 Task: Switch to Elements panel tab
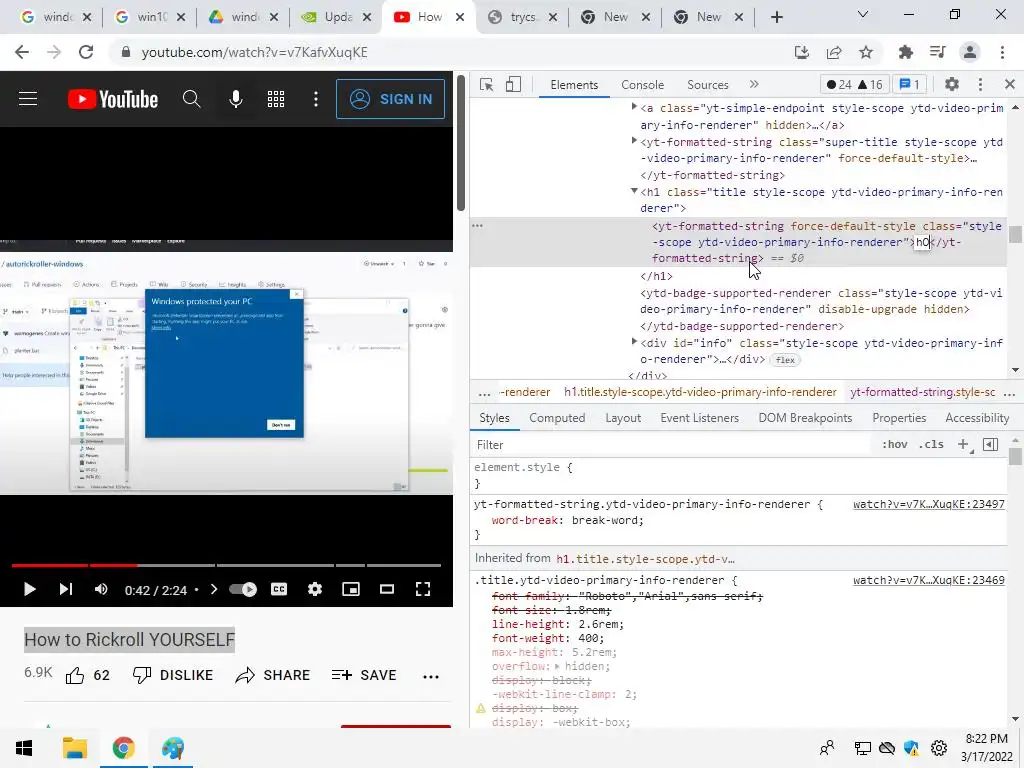[x=574, y=85]
